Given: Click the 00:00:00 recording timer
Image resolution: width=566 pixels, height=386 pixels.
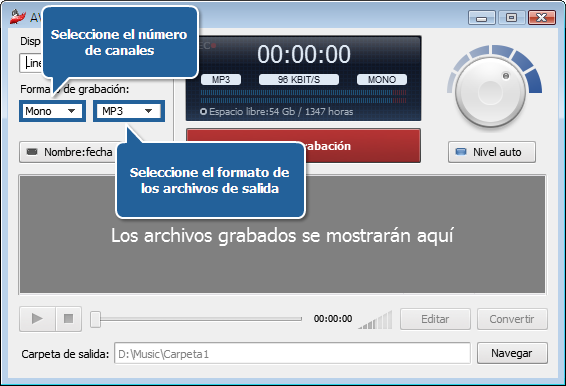Looking at the screenshot, I should tap(304, 54).
